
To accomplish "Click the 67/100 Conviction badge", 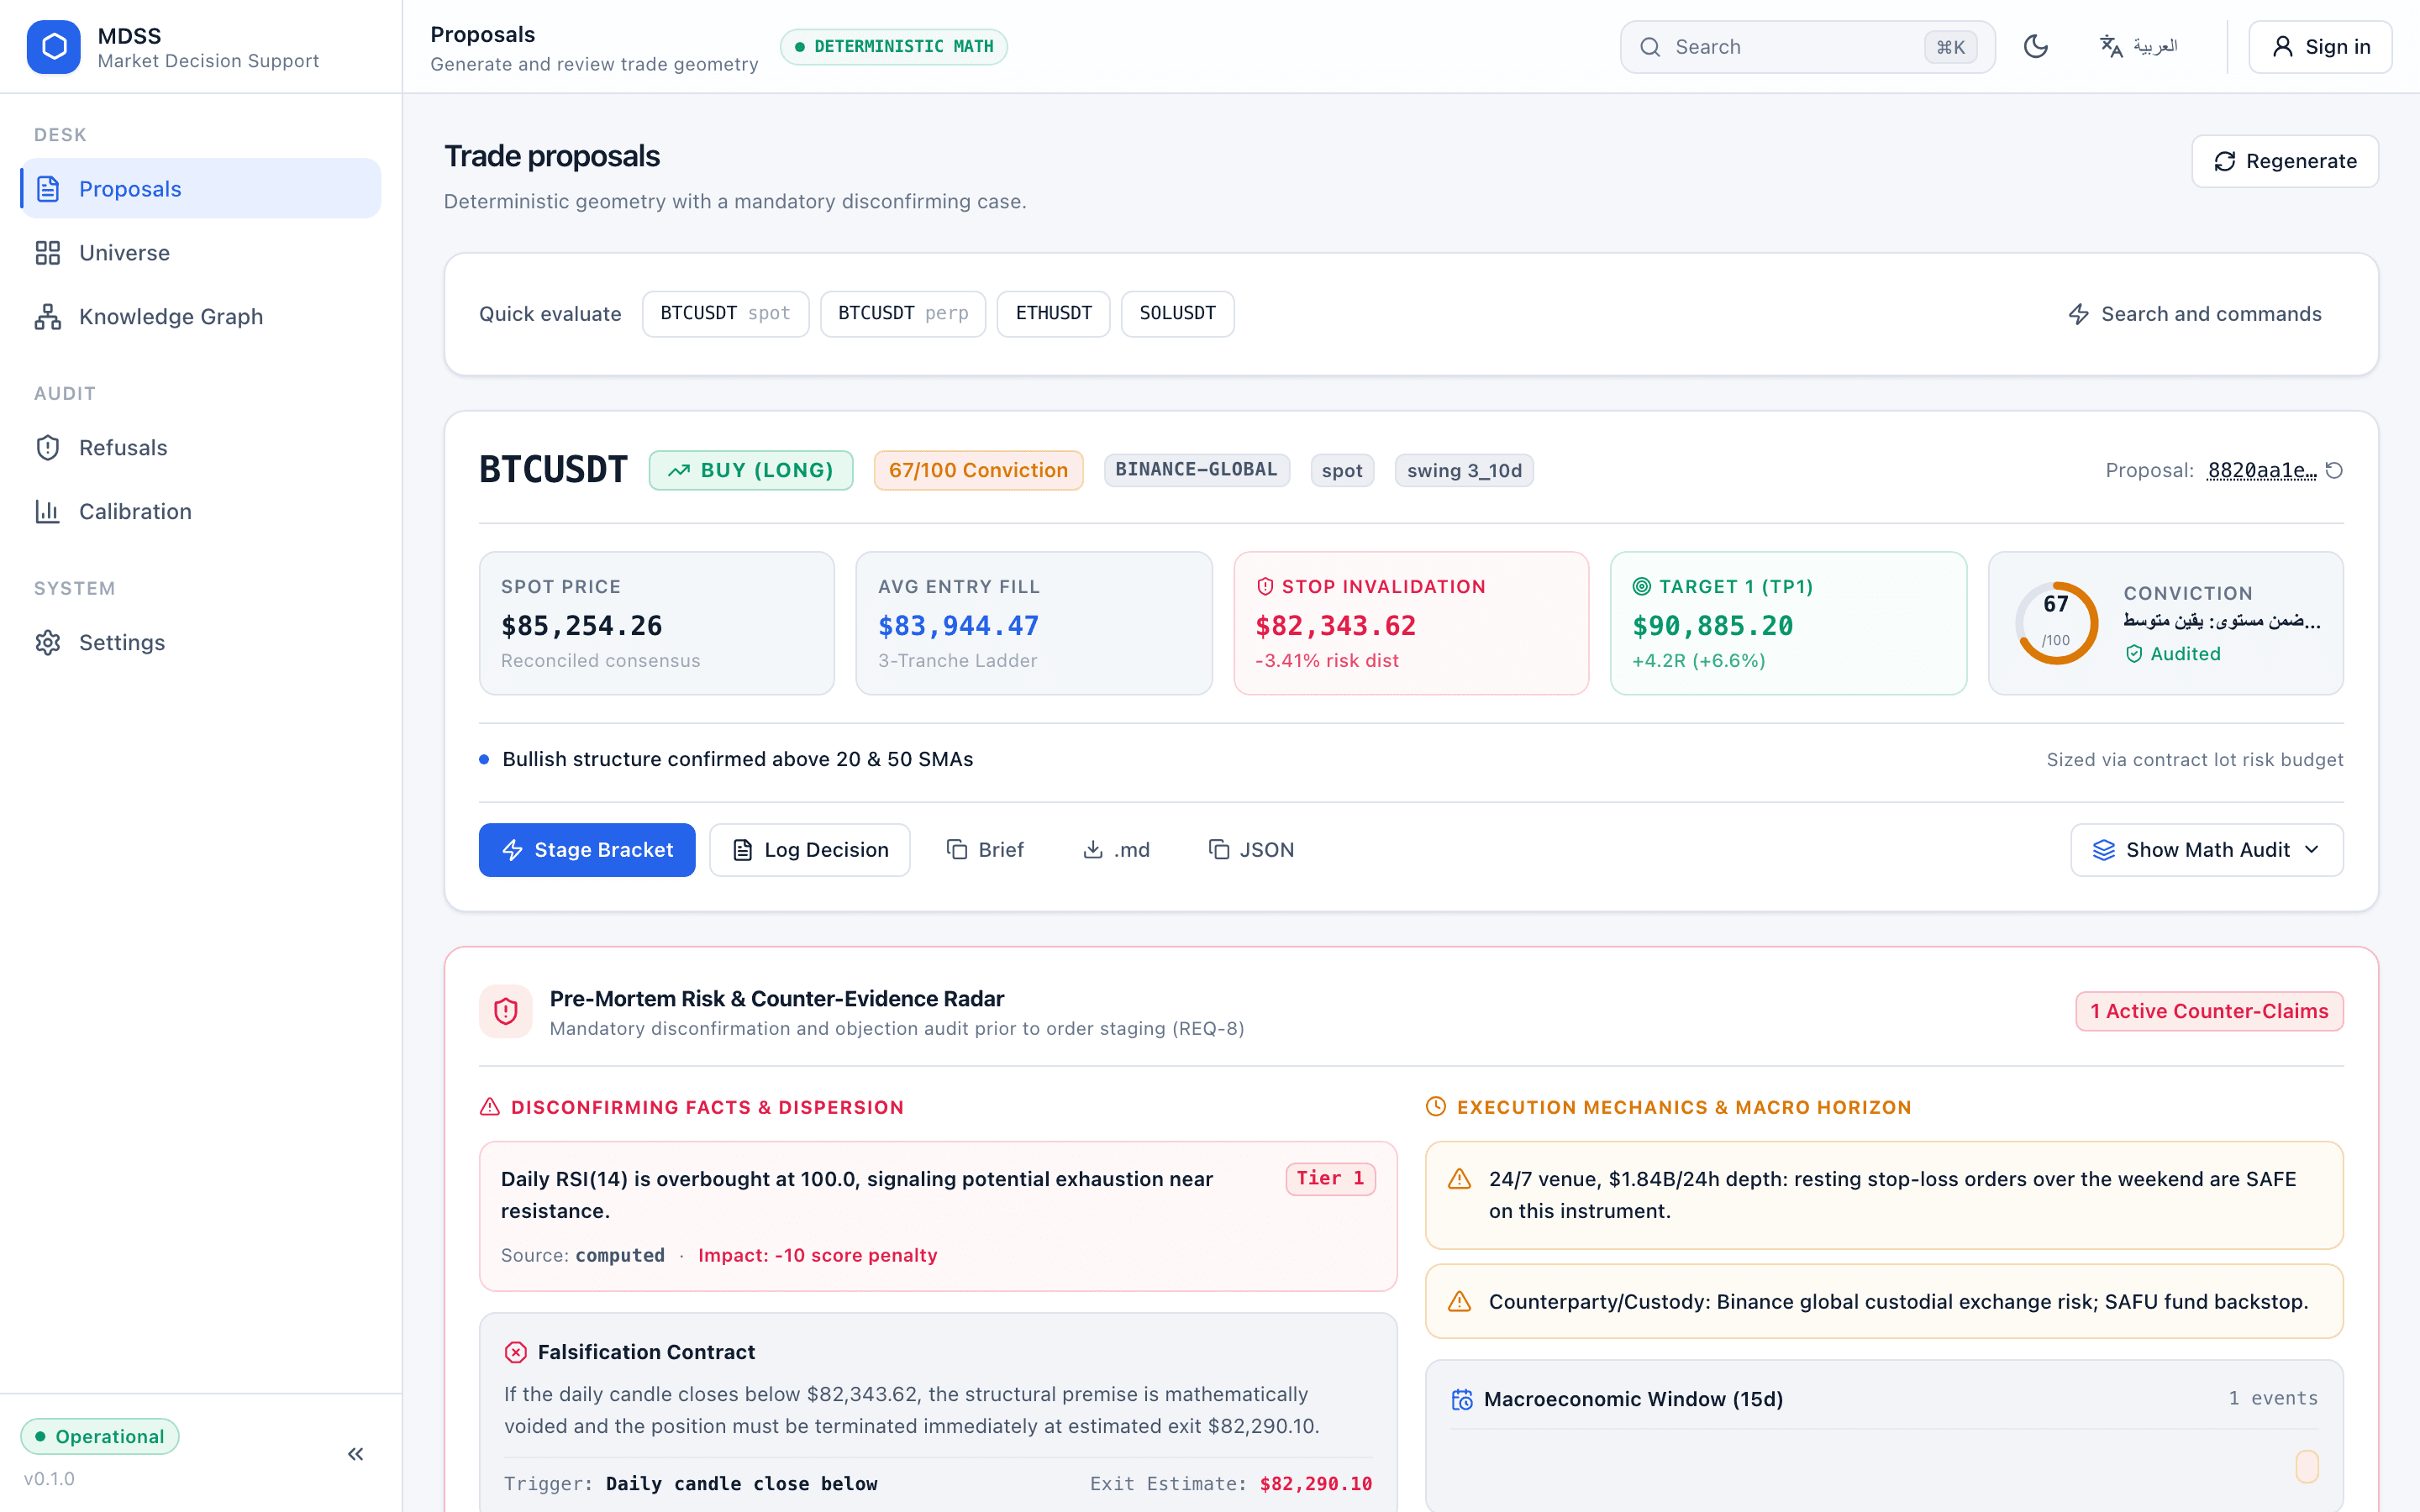I will (x=978, y=470).
